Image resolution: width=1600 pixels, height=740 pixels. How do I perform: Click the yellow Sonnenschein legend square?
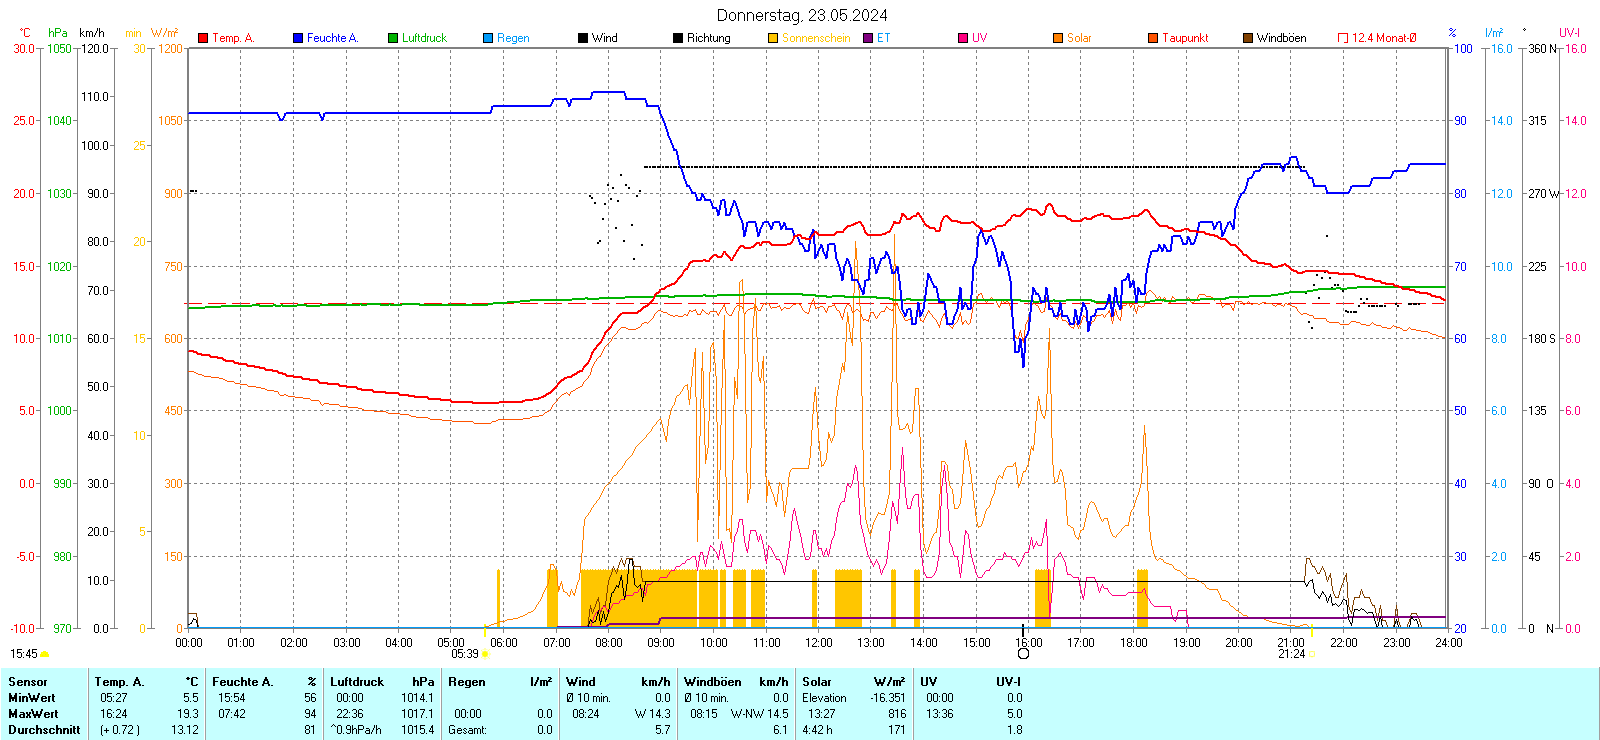point(773,38)
